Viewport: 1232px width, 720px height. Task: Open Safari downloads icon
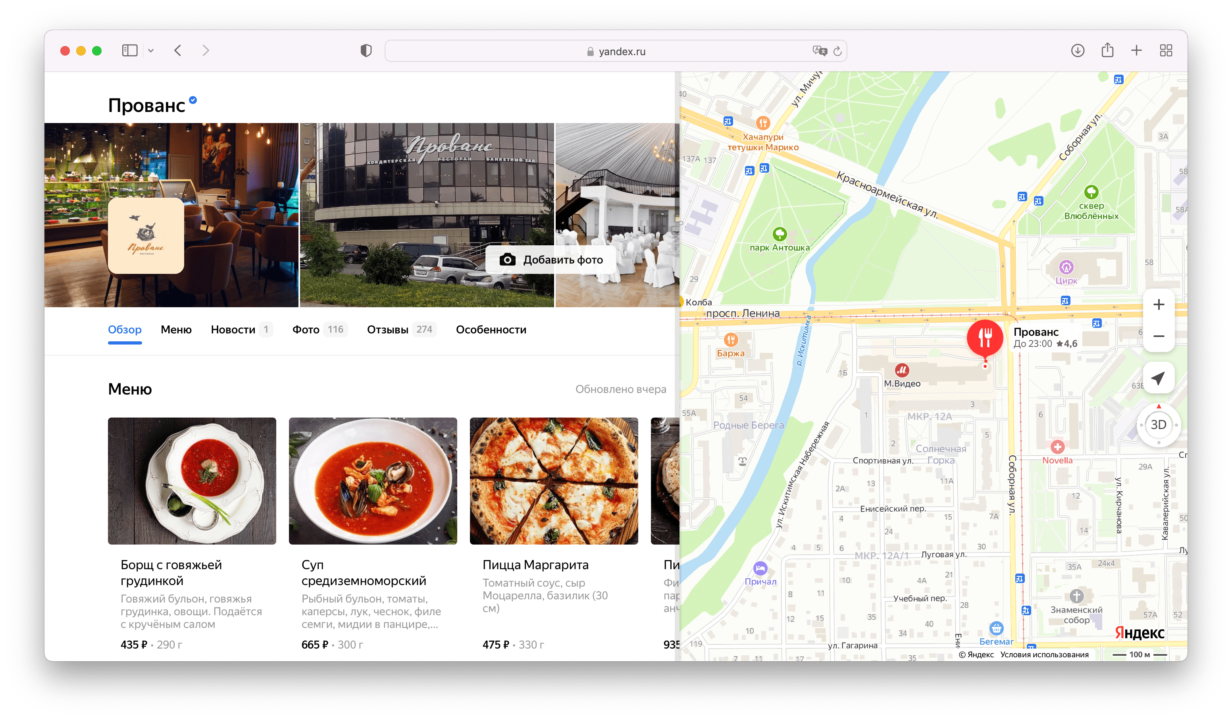[1077, 50]
